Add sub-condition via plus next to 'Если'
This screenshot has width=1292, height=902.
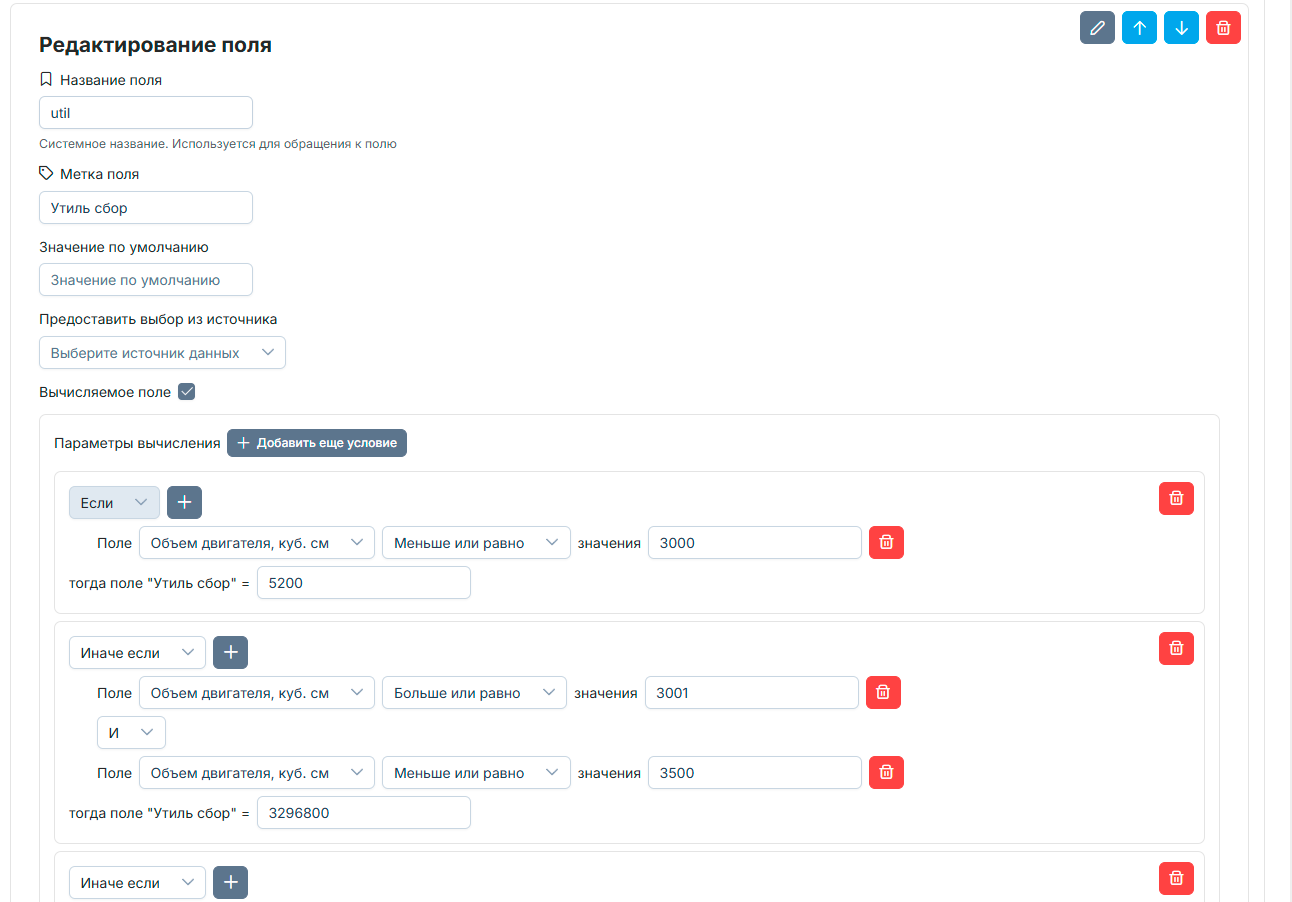click(x=184, y=503)
